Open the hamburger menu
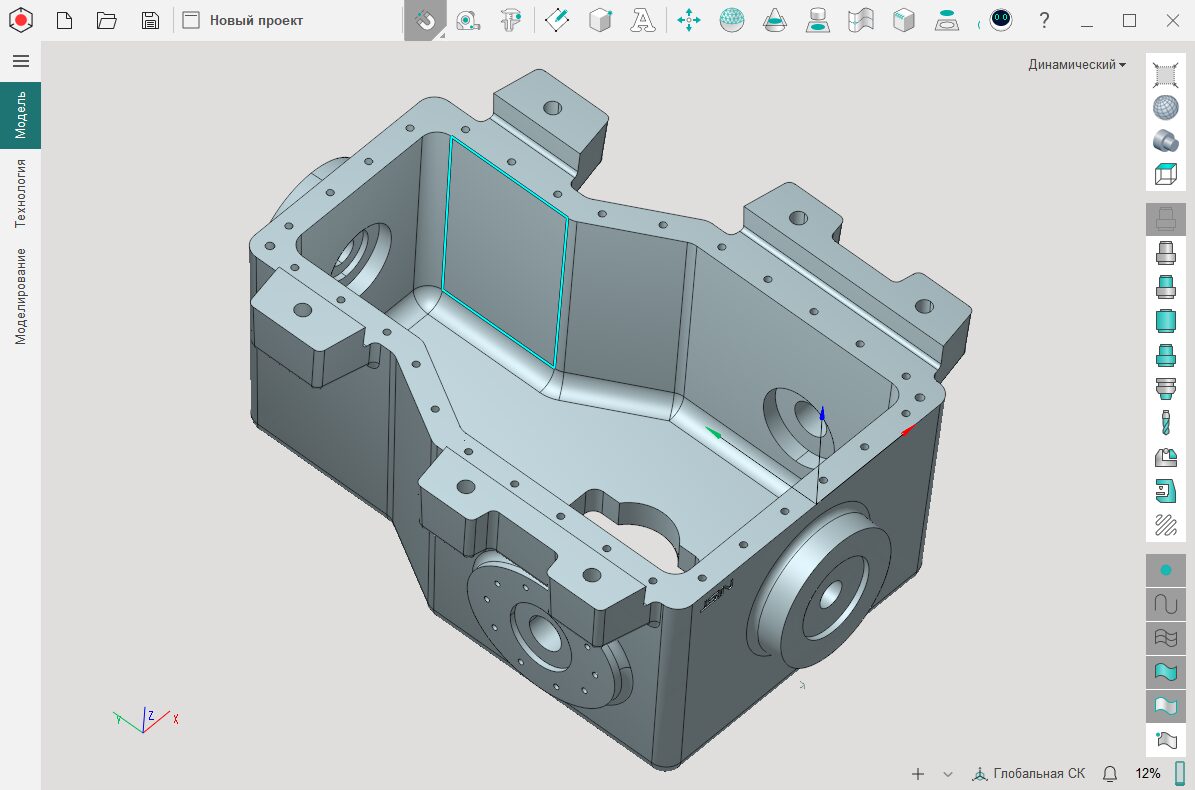 (x=20, y=61)
